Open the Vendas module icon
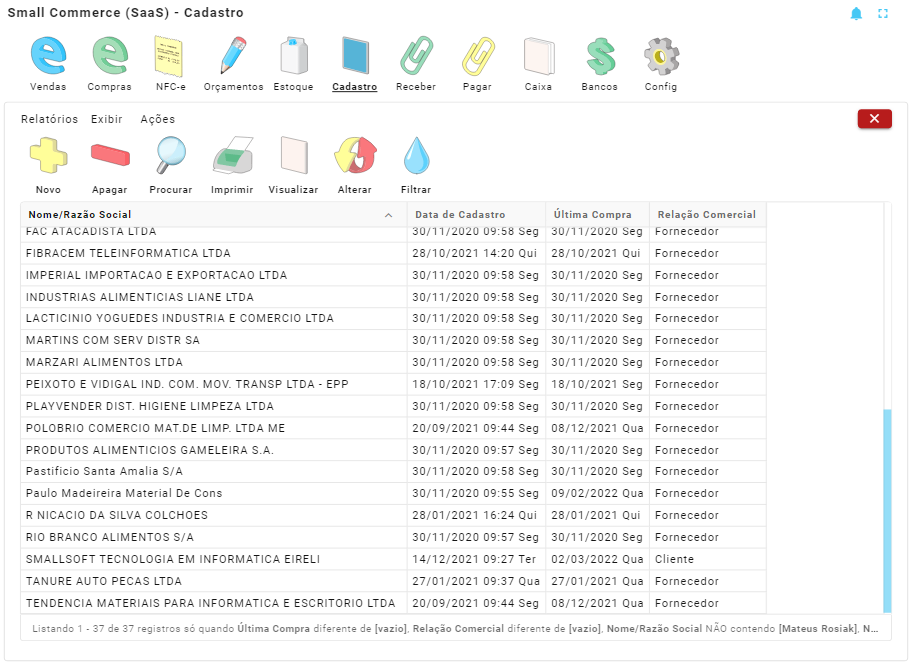This screenshot has height=665, width=912. [x=48, y=56]
